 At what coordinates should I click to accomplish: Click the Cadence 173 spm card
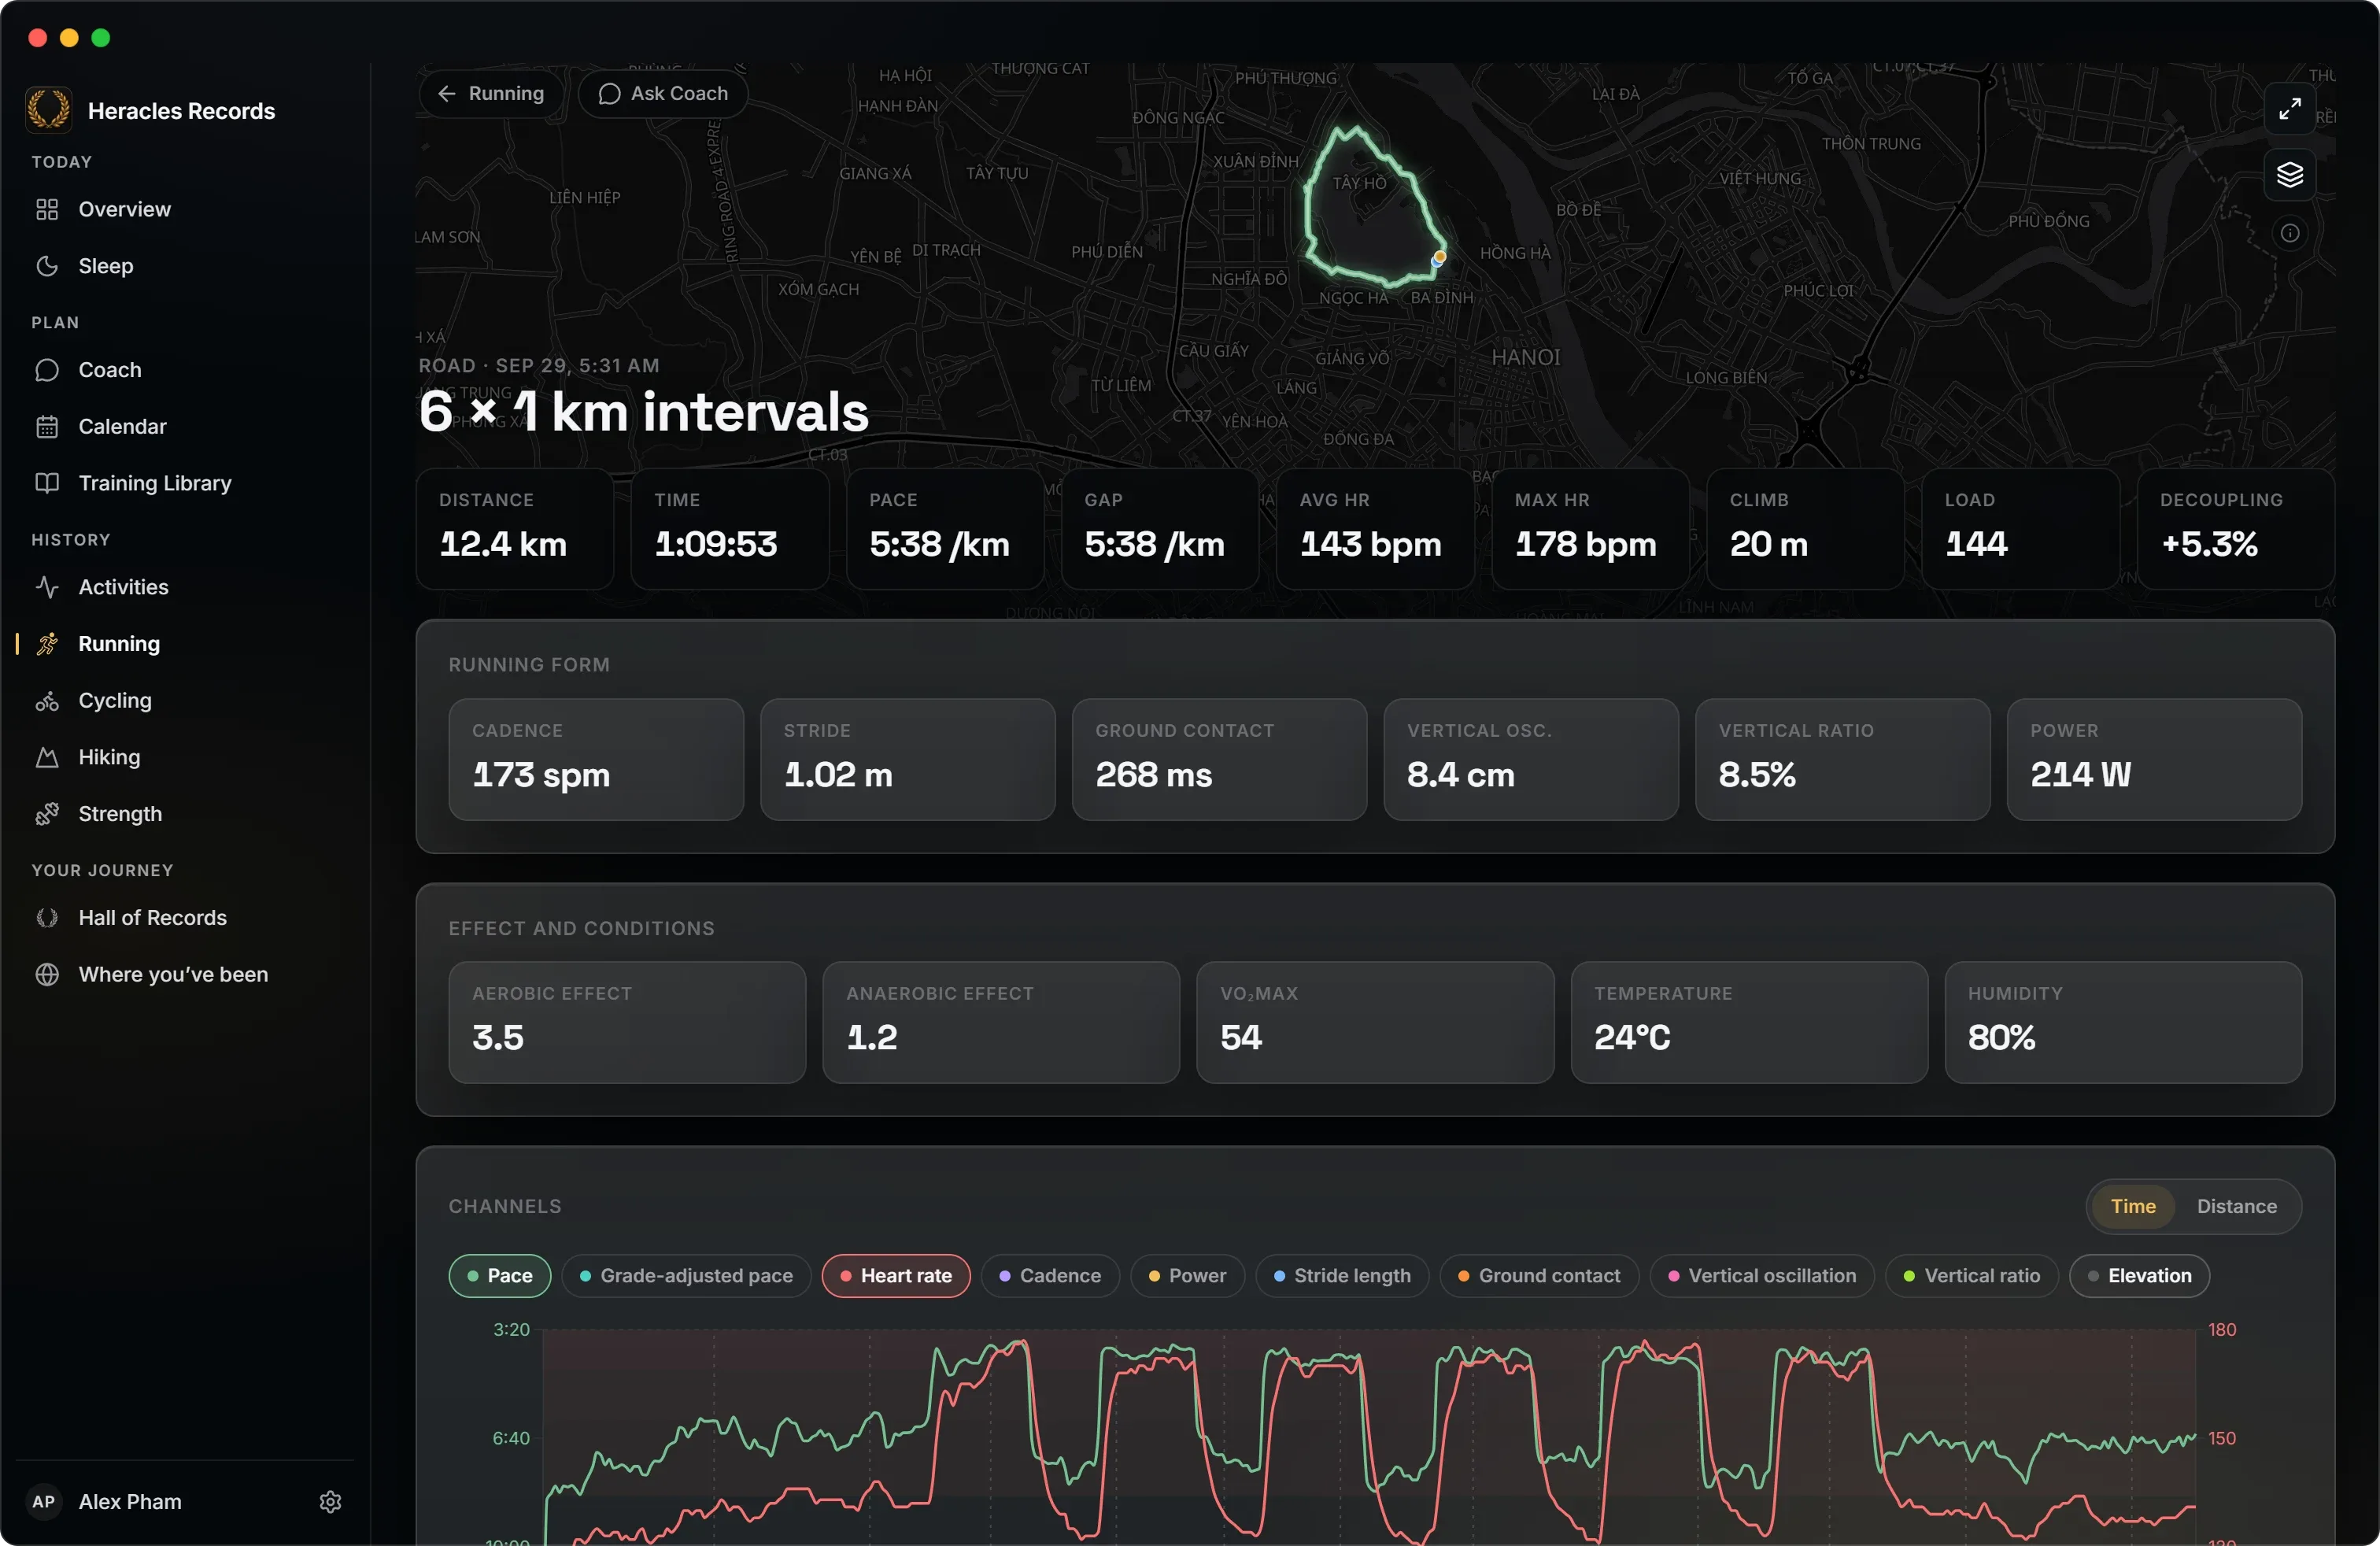click(x=596, y=760)
